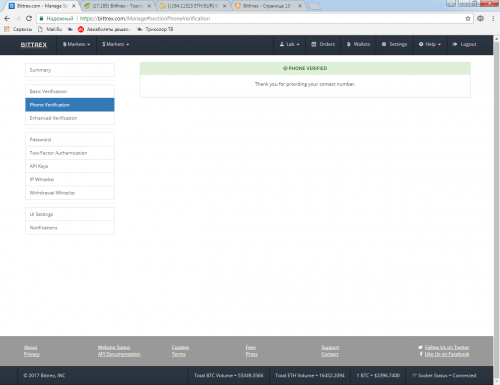Reload the page with refresh icon
Screen dimensions: 500x385
coord(29,18)
